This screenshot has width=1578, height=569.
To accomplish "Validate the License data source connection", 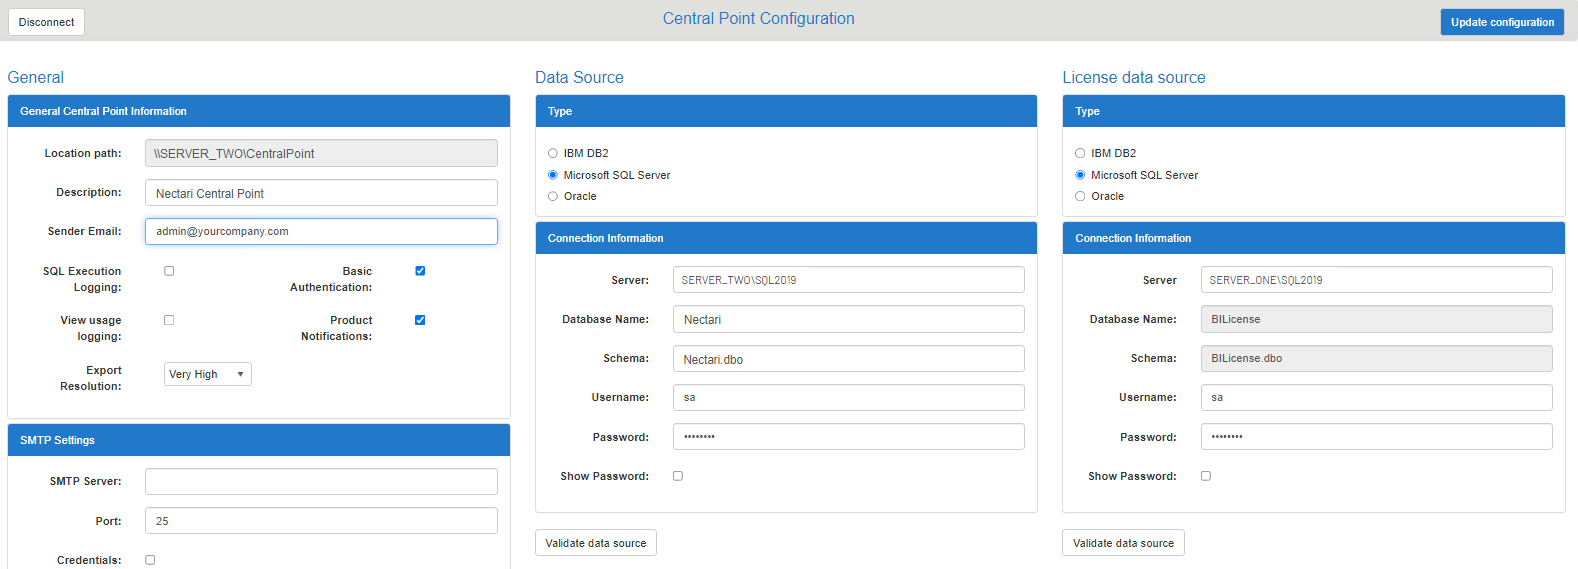I will coord(1123,543).
